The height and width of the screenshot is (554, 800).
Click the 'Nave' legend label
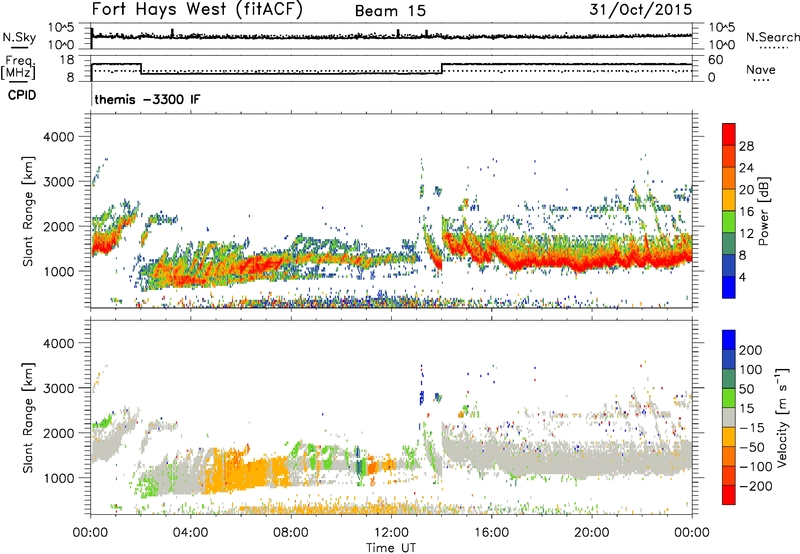761,69
